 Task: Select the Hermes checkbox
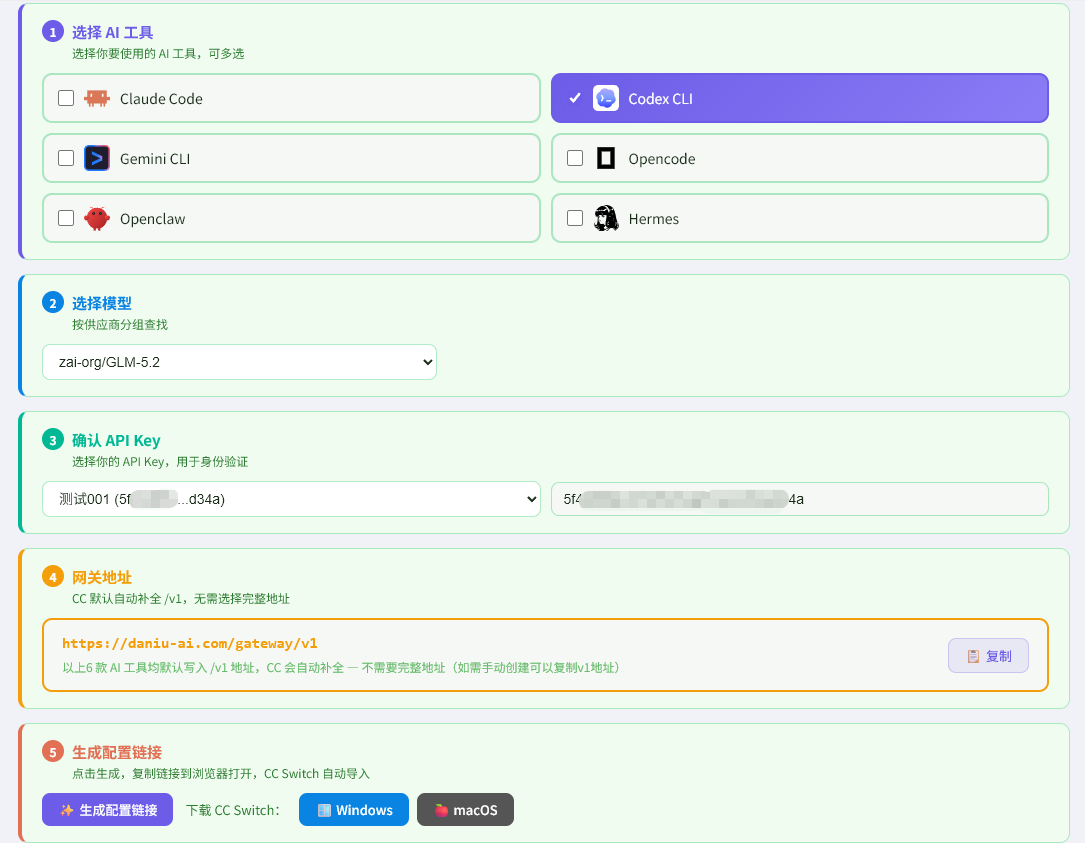tap(575, 219)
